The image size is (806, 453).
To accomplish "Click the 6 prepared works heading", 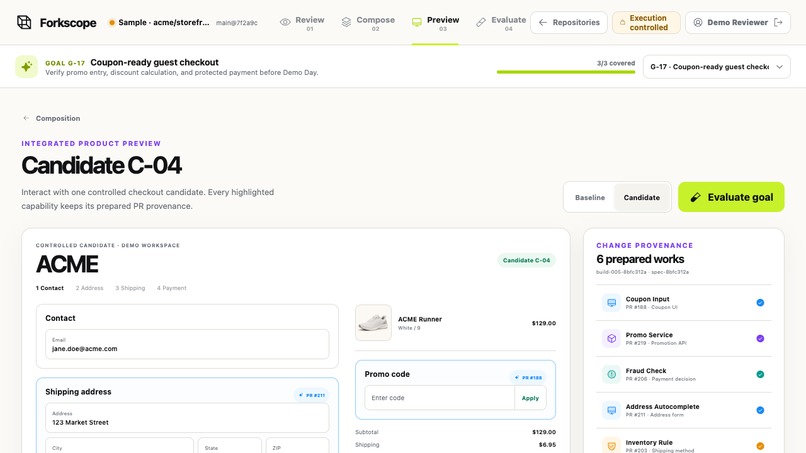I will coord(640,259).
